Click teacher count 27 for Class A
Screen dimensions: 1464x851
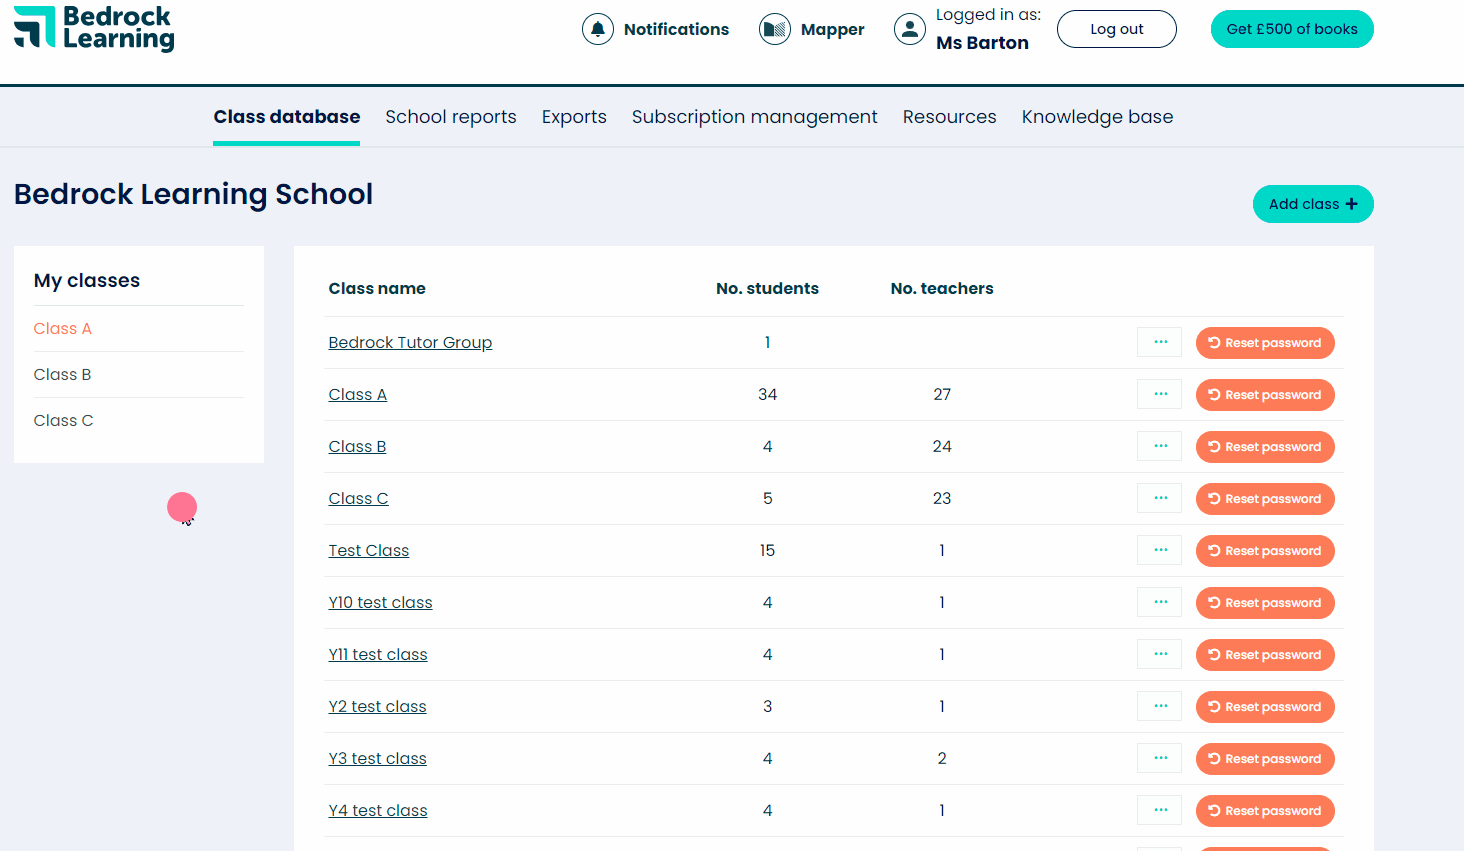click(942, 395)
